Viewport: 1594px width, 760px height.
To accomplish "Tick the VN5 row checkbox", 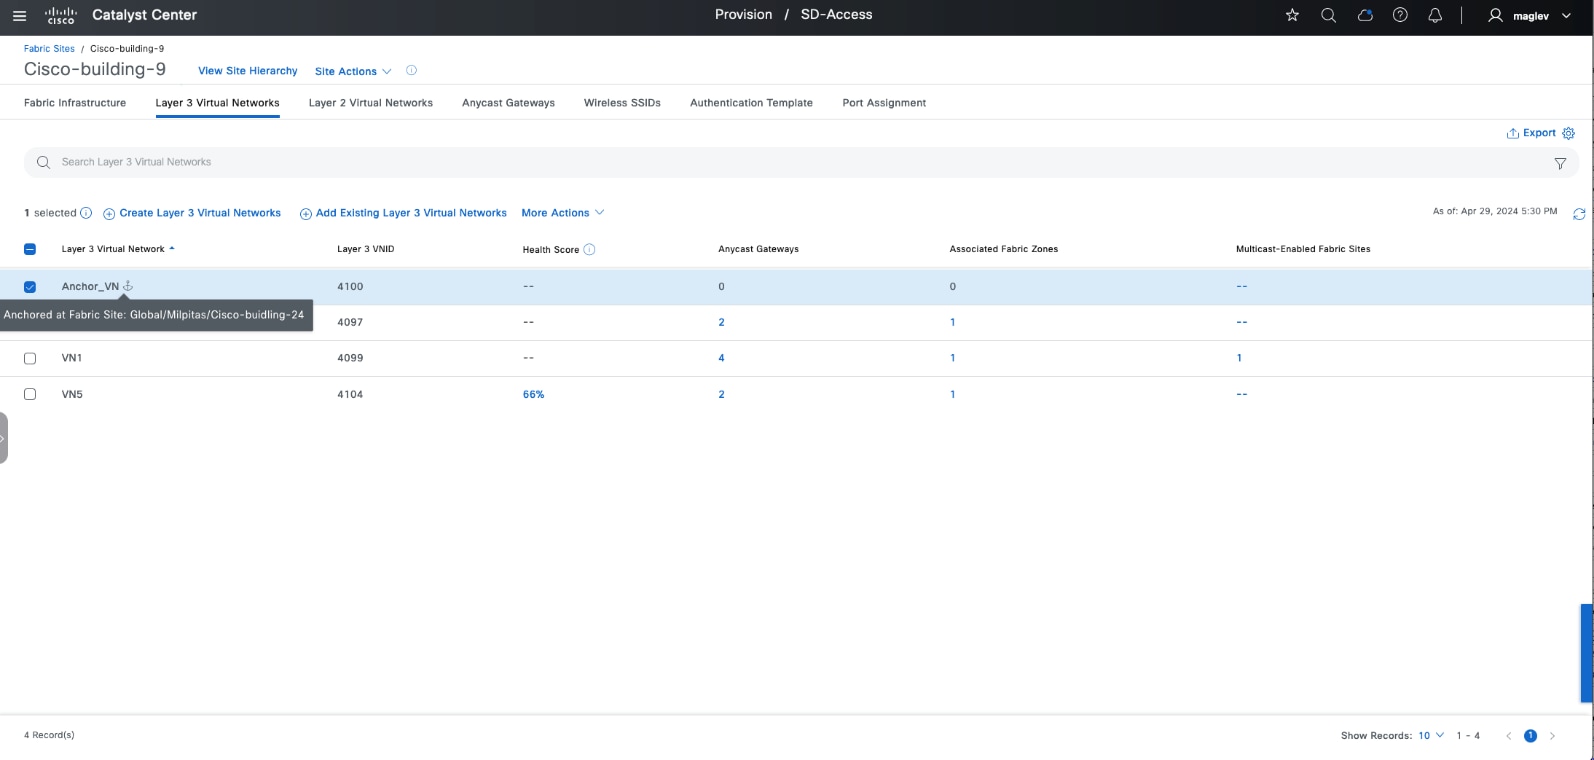I will tap(30, 394).
